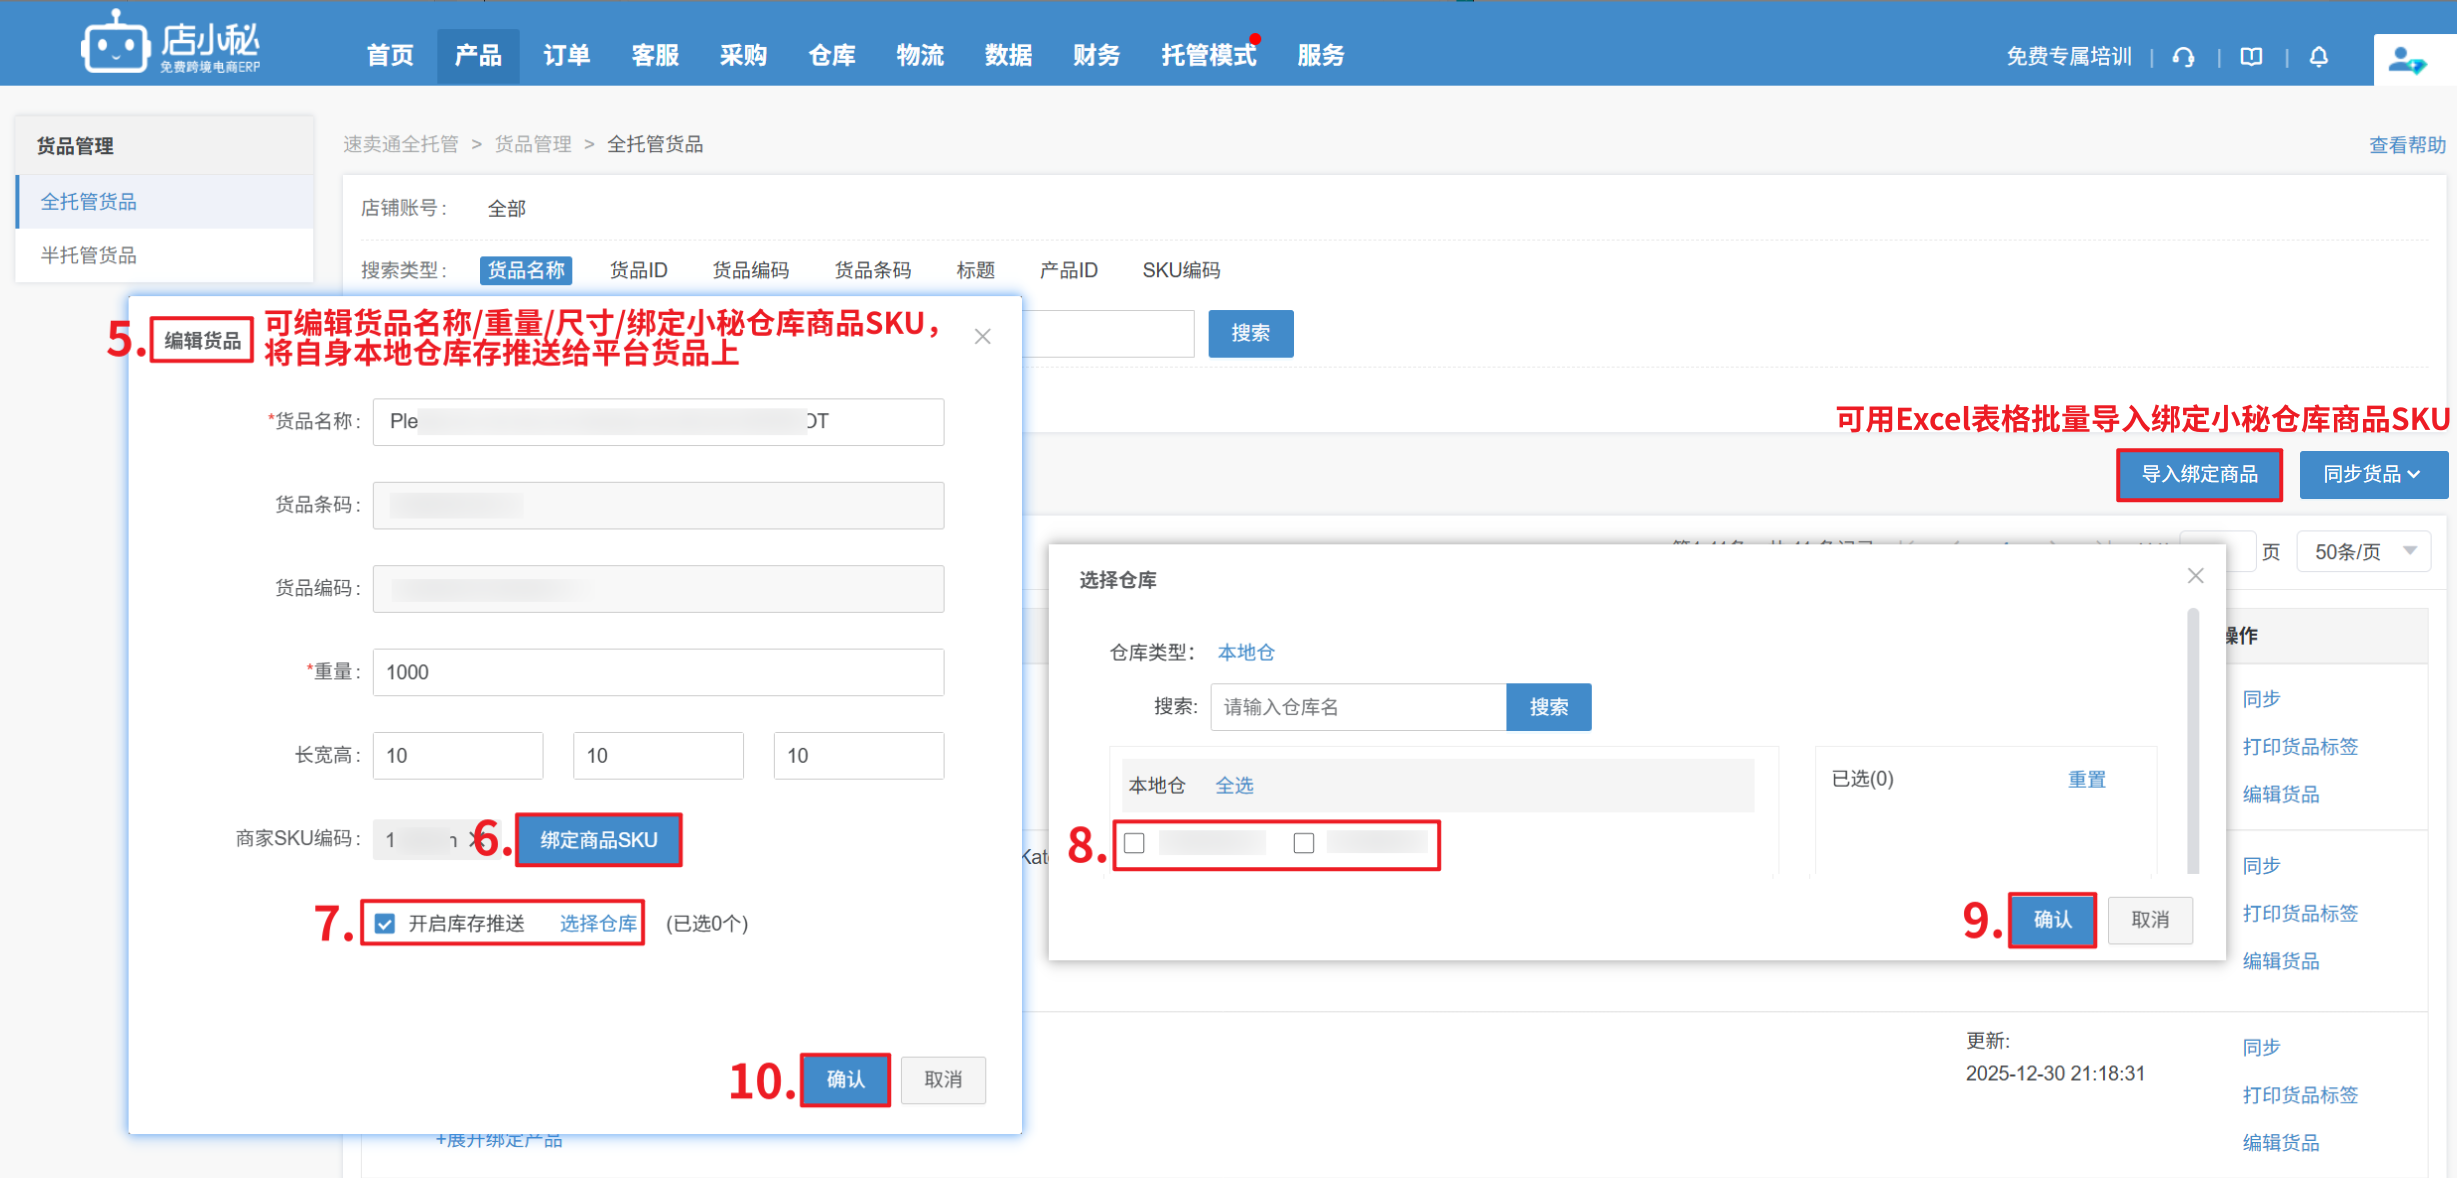Toggle the 开启库存推送 checkbox

point(385,923)
